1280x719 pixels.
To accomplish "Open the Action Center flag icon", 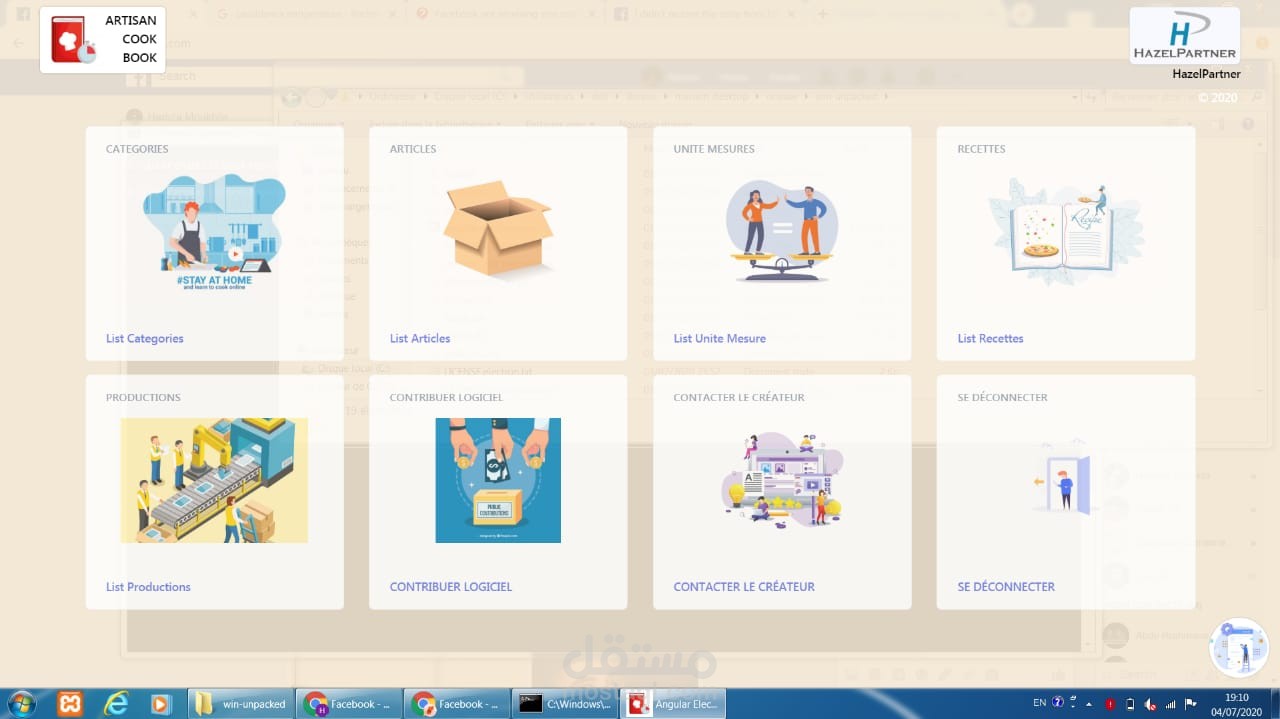I will coord(1190,704).
